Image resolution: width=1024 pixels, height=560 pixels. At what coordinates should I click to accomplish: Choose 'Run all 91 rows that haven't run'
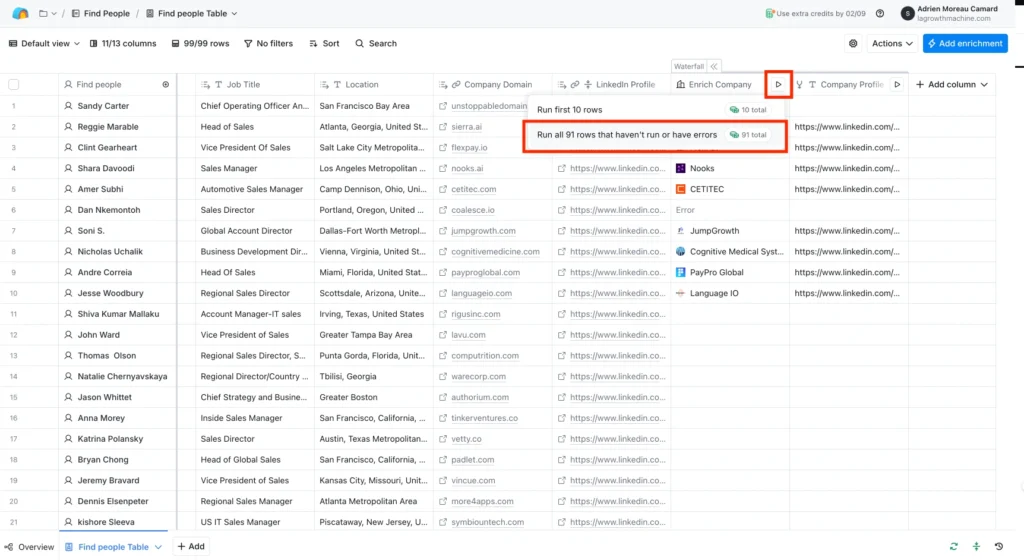pyautogui.click(x=627, y=134)
